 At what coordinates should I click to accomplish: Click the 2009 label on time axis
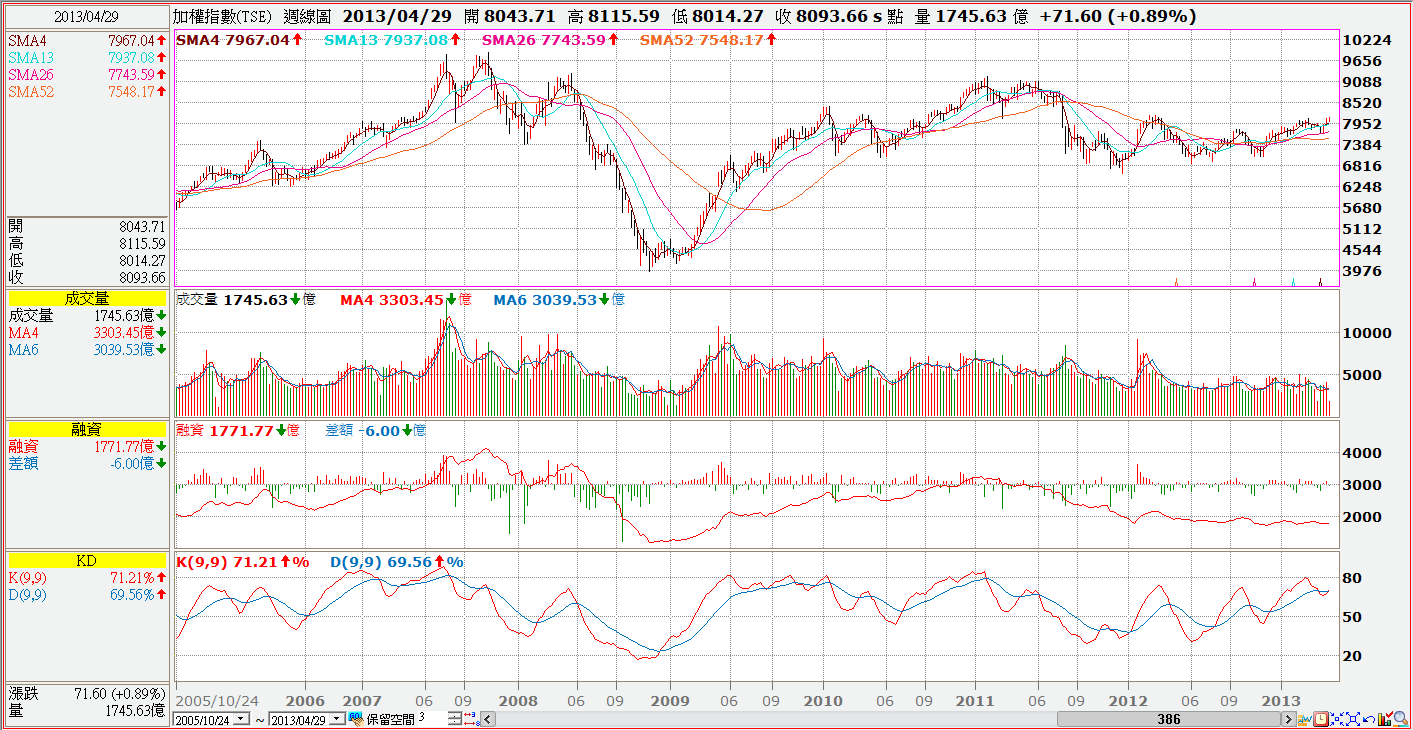669,700
